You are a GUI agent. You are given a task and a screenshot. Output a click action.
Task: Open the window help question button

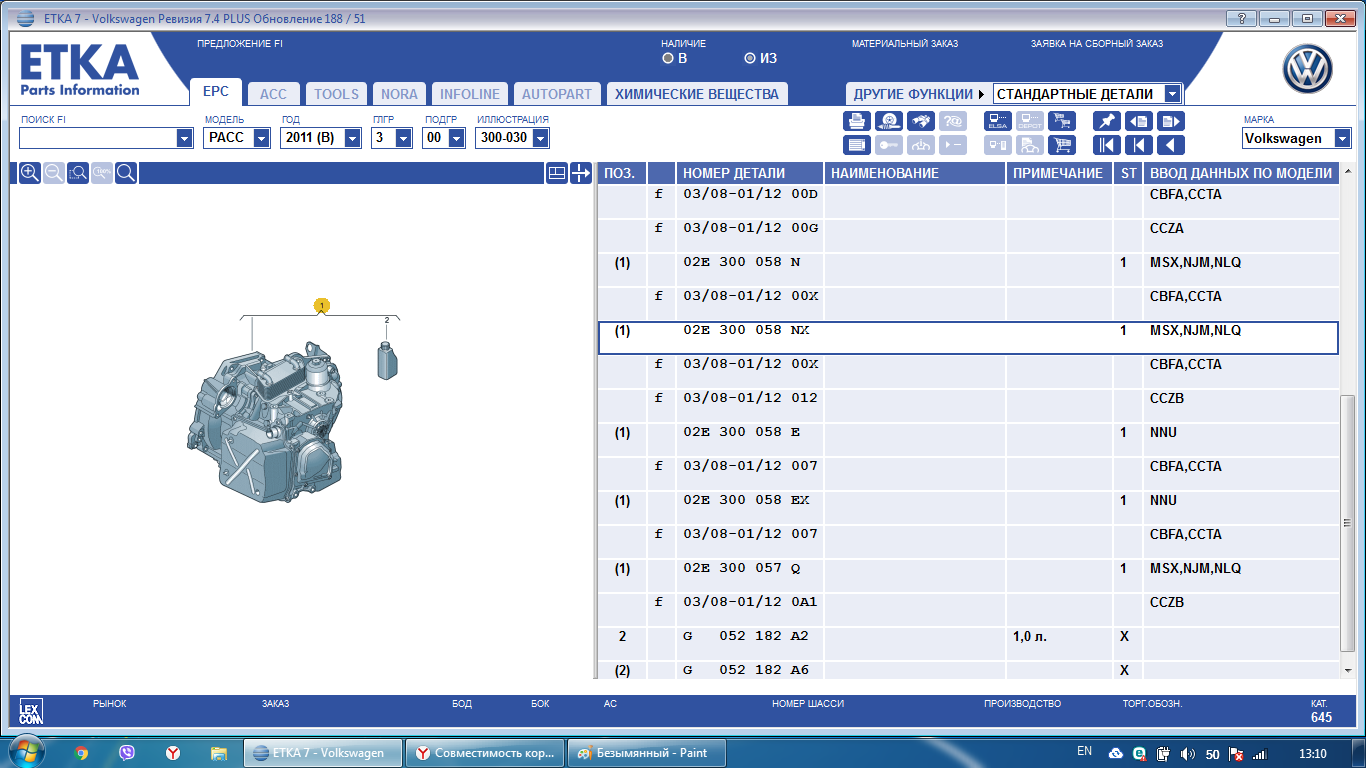(x=1241, y=18)
